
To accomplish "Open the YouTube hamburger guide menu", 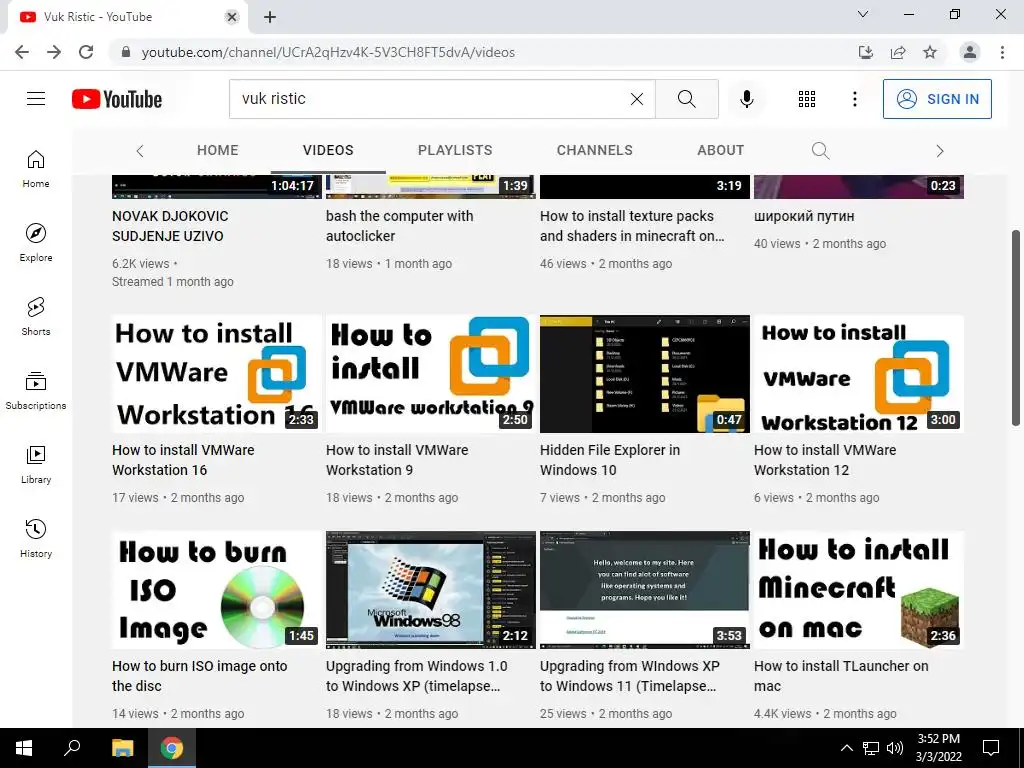I will [36, 99].
